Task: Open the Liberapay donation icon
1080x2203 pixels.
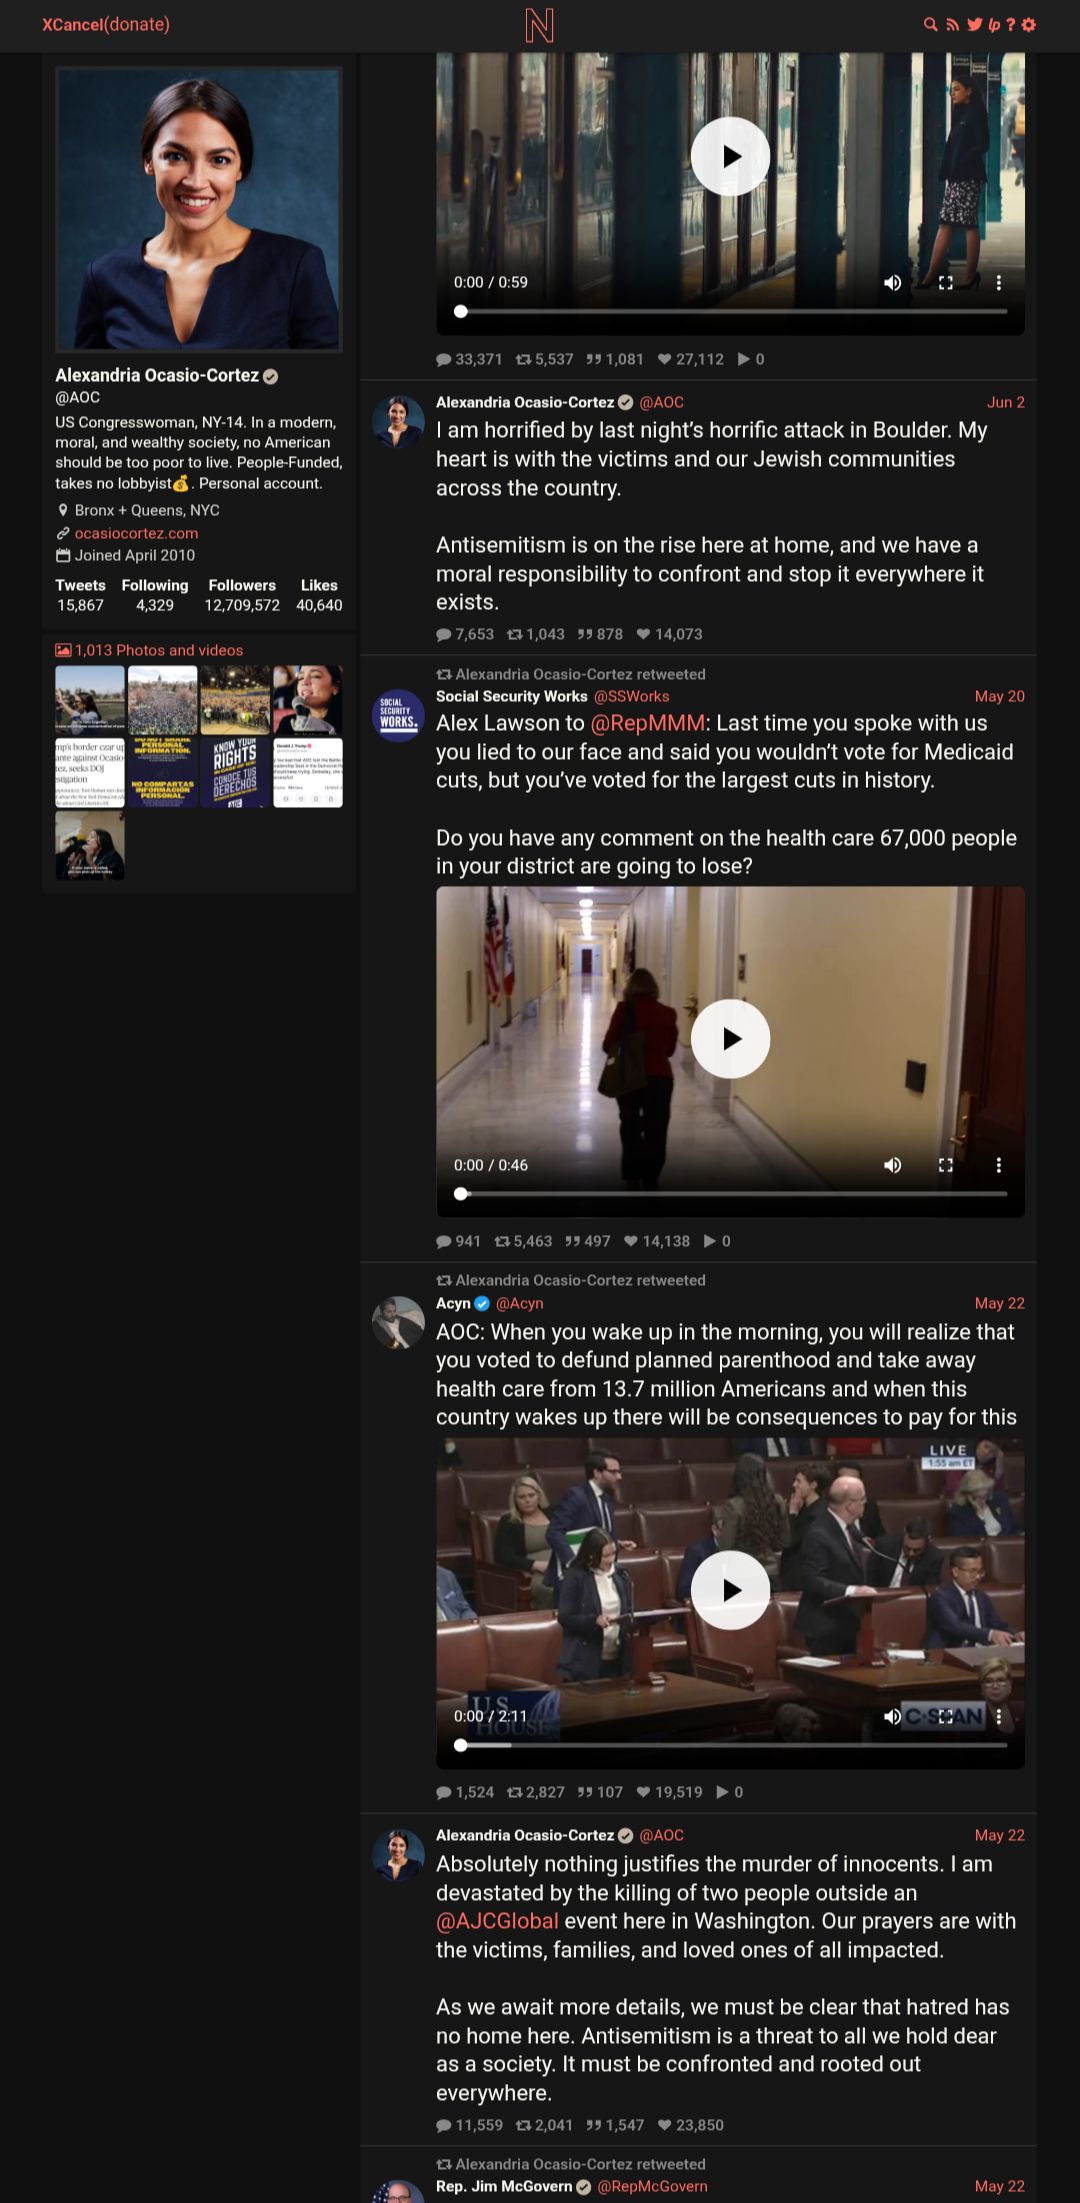Action: coord(994,24)
